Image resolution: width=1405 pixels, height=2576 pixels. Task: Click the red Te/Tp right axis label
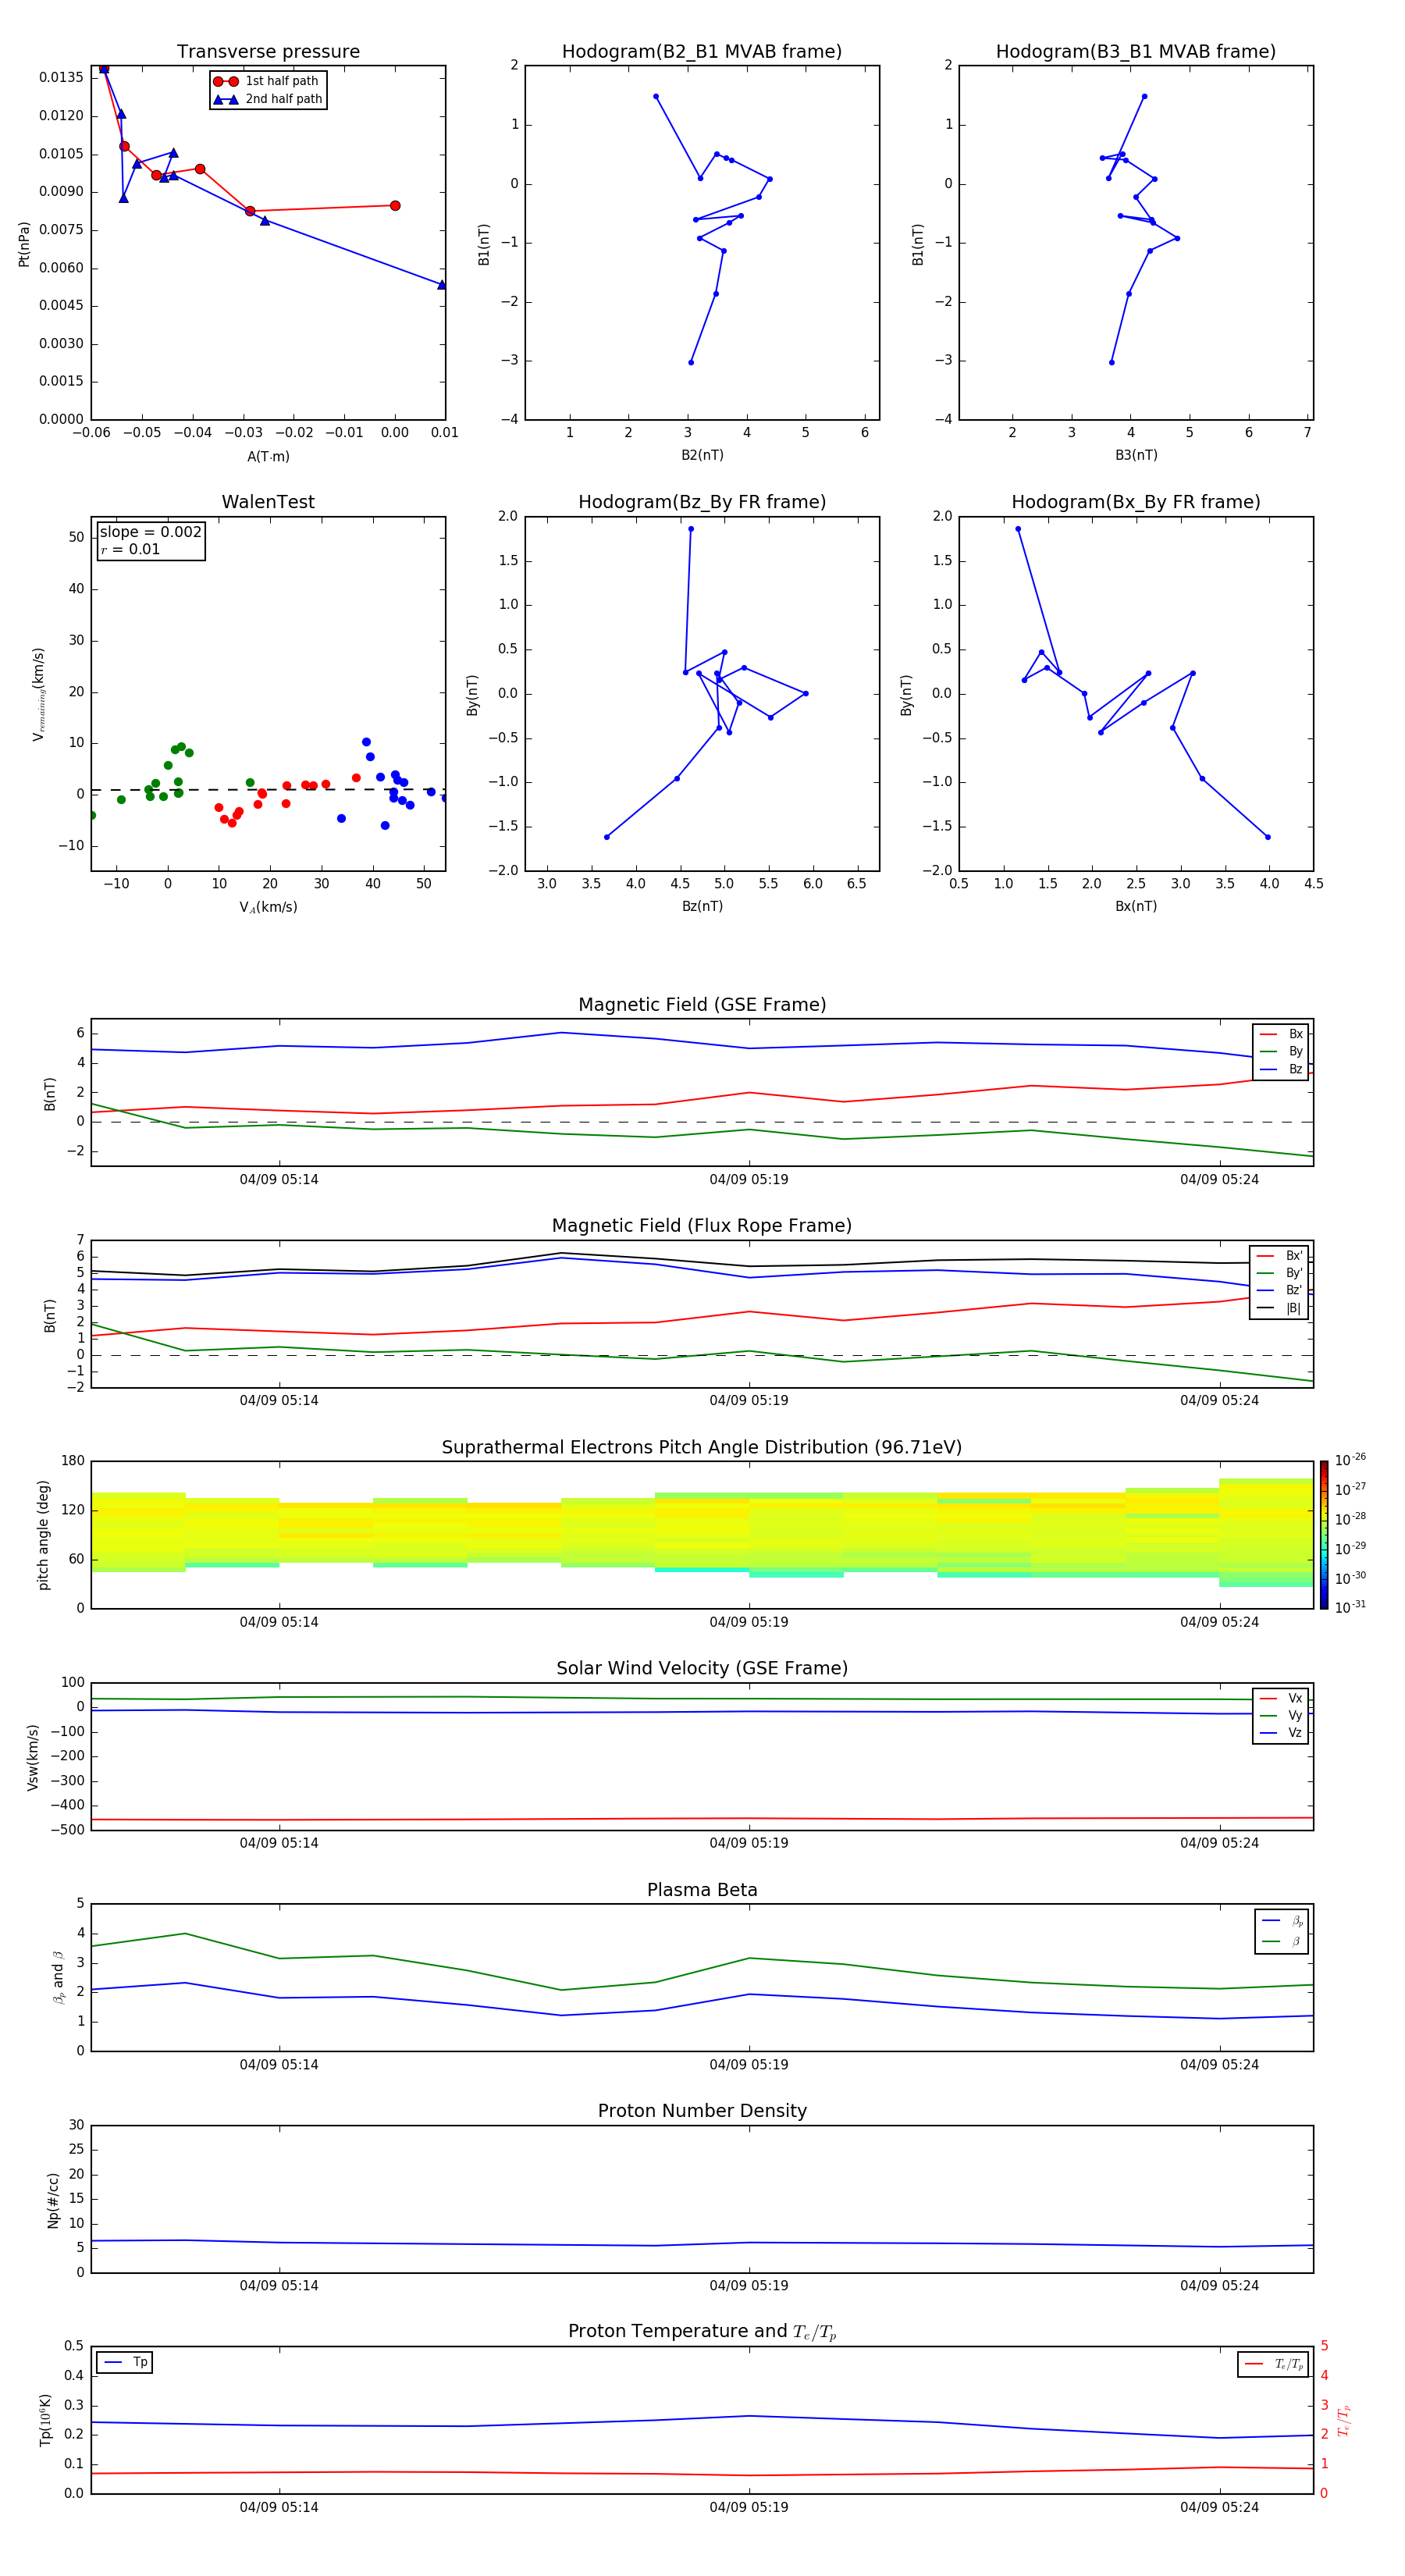coord(1344,2420)
